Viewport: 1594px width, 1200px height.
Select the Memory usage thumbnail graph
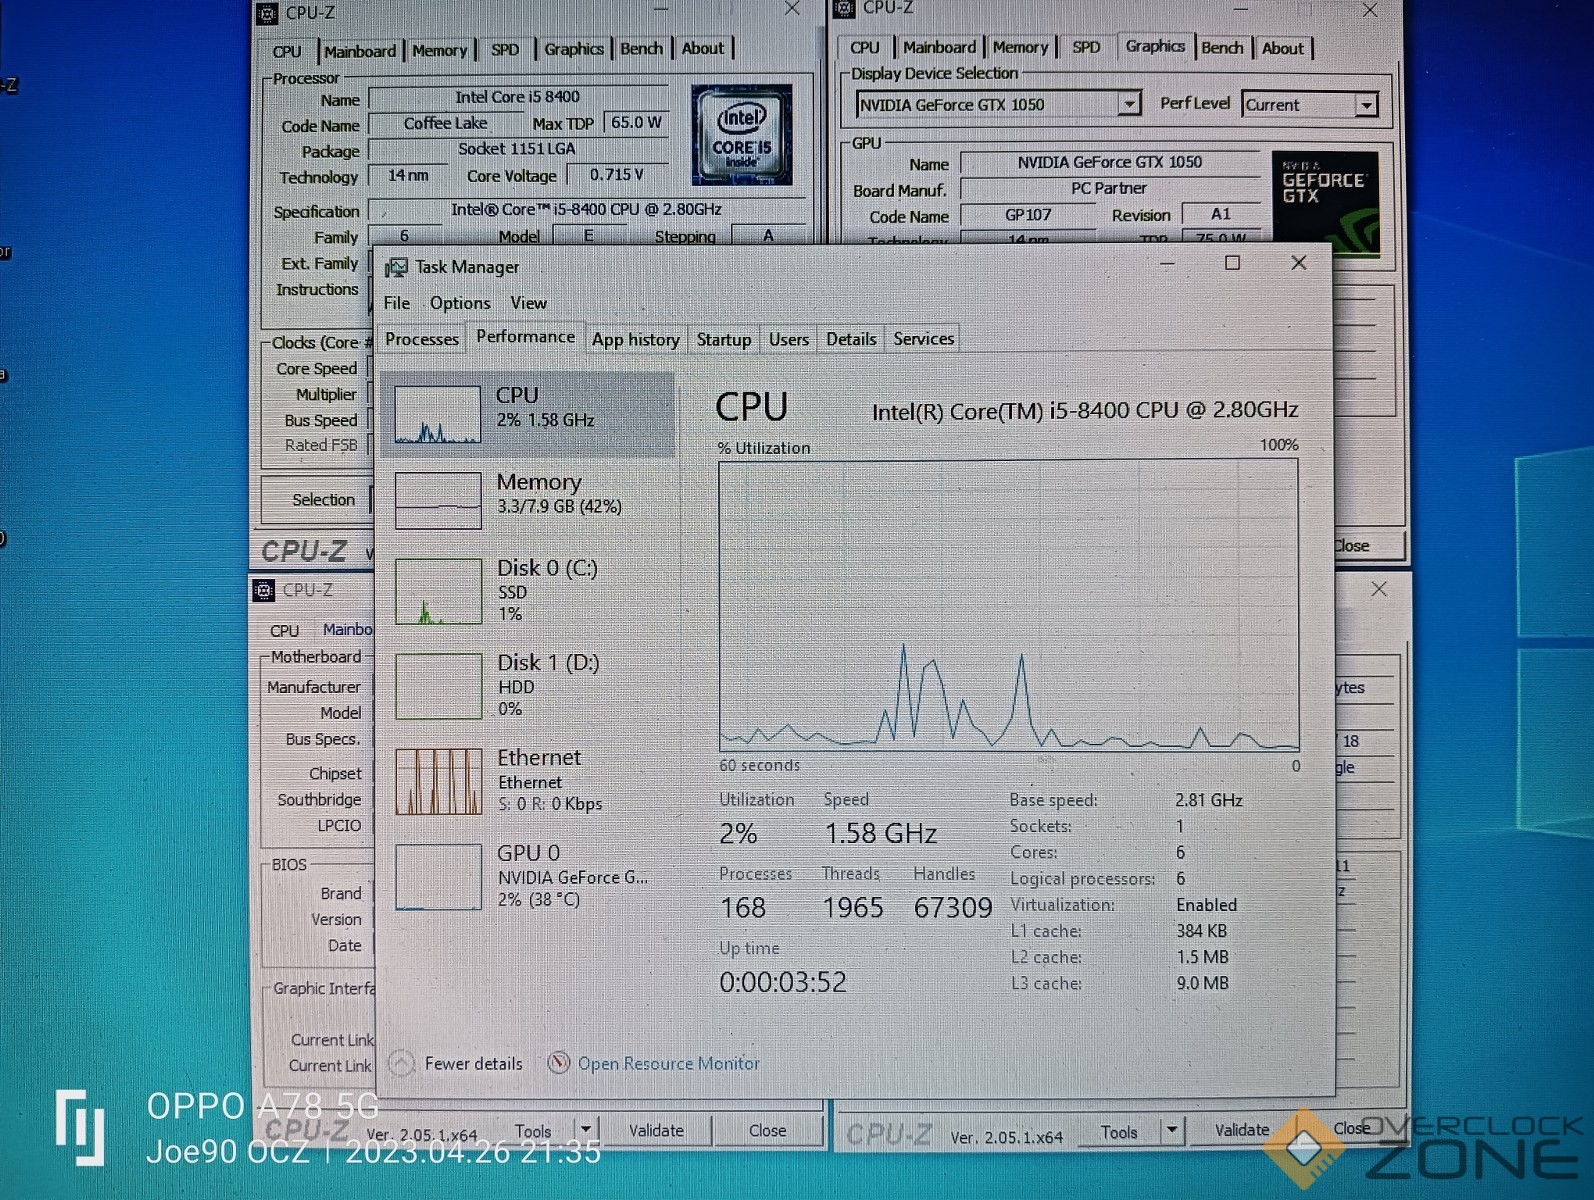pos(438,499)
